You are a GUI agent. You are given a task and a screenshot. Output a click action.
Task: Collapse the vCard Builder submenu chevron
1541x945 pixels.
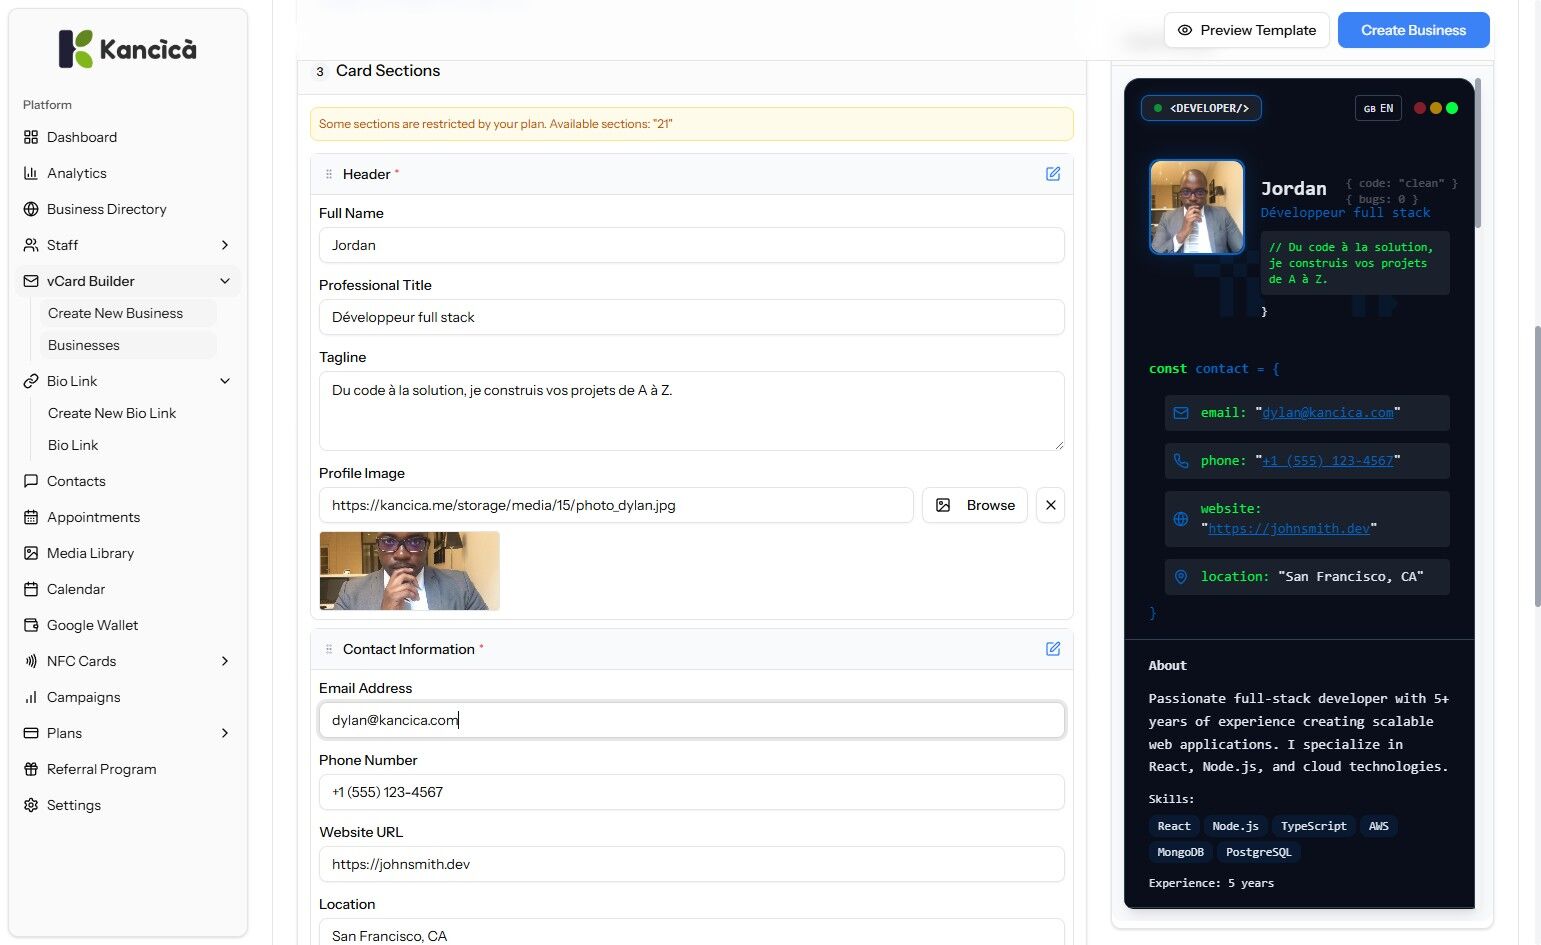[x=225, y=281]
